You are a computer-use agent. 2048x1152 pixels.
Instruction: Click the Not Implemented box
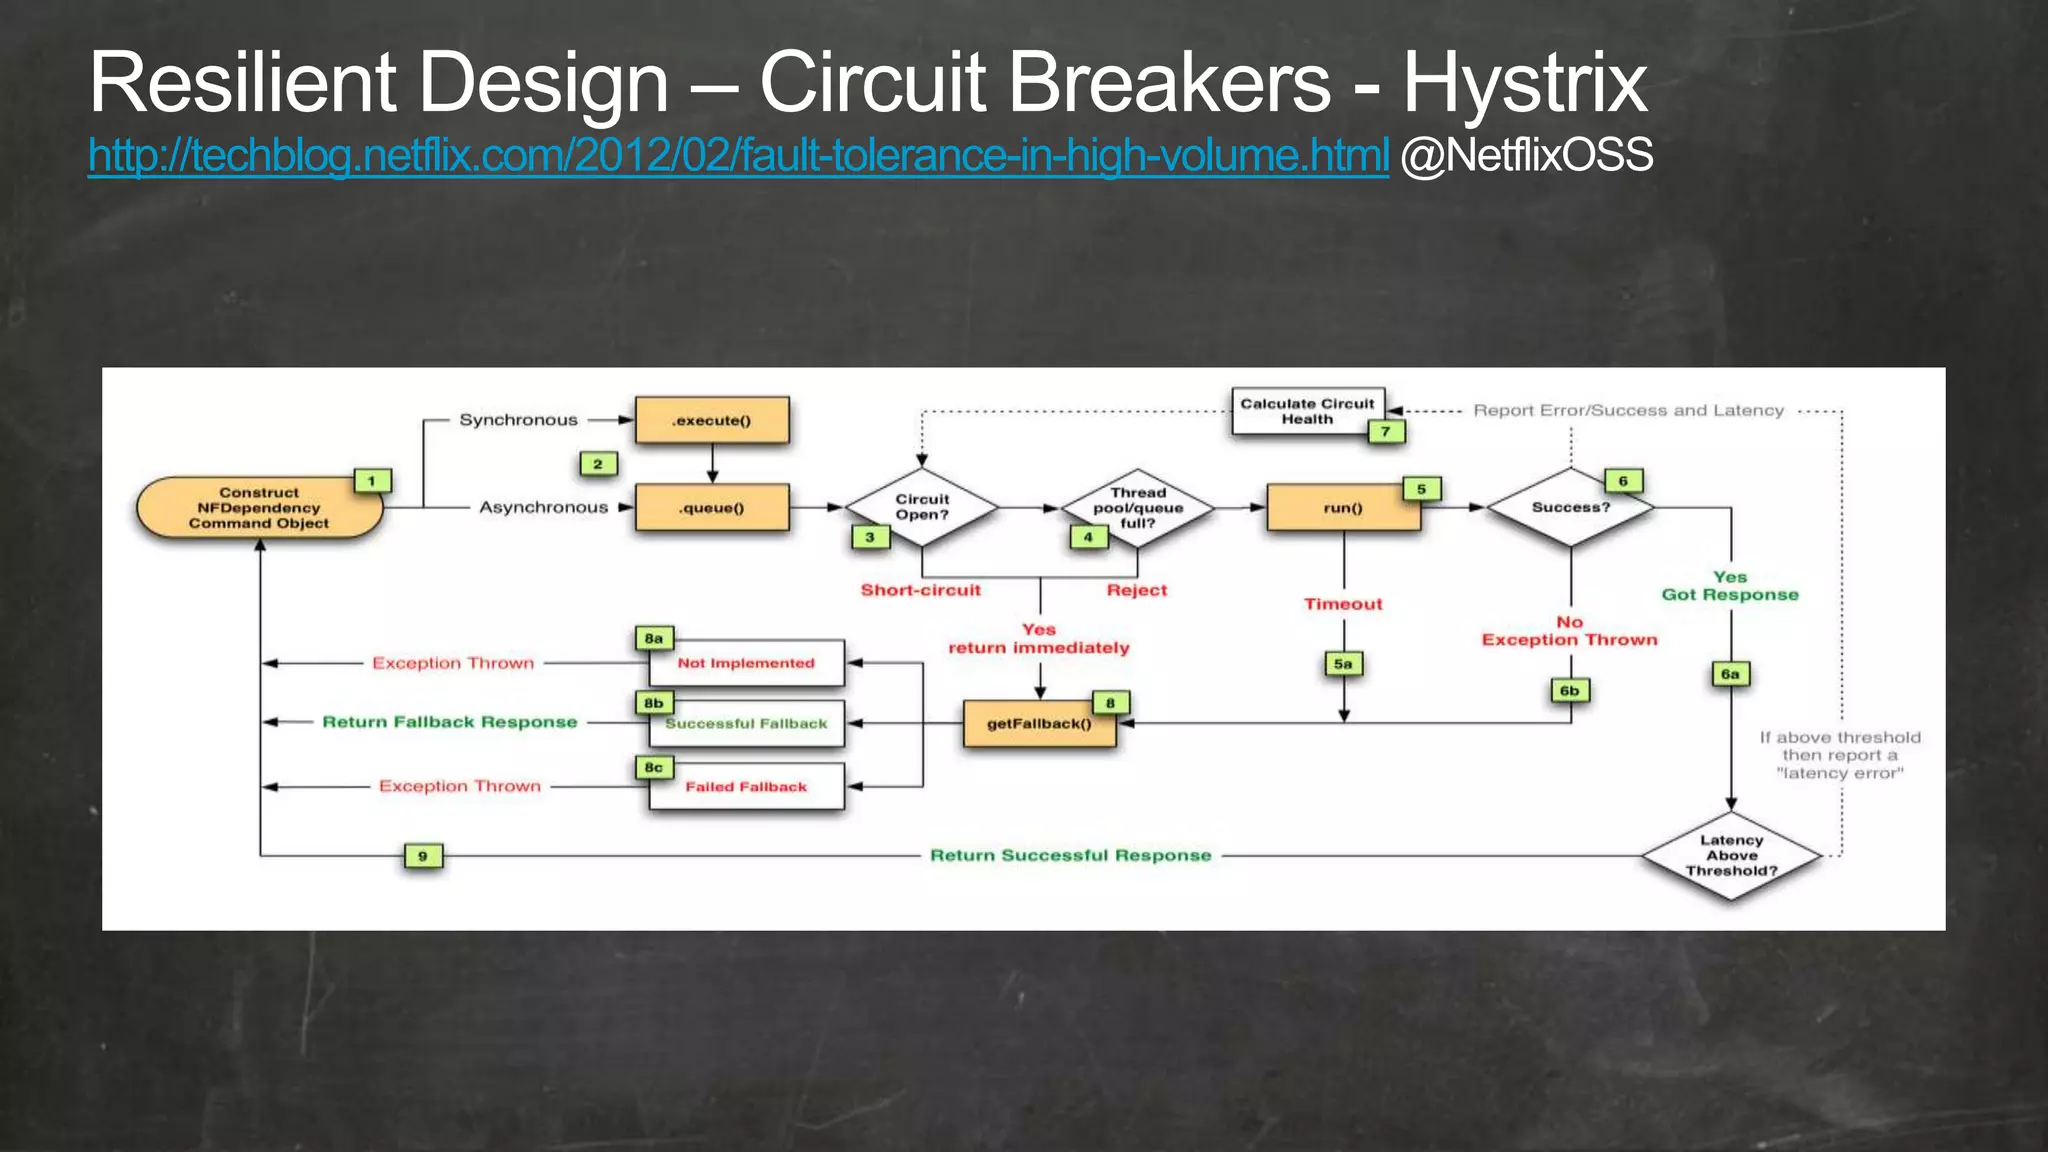(746, 664)
